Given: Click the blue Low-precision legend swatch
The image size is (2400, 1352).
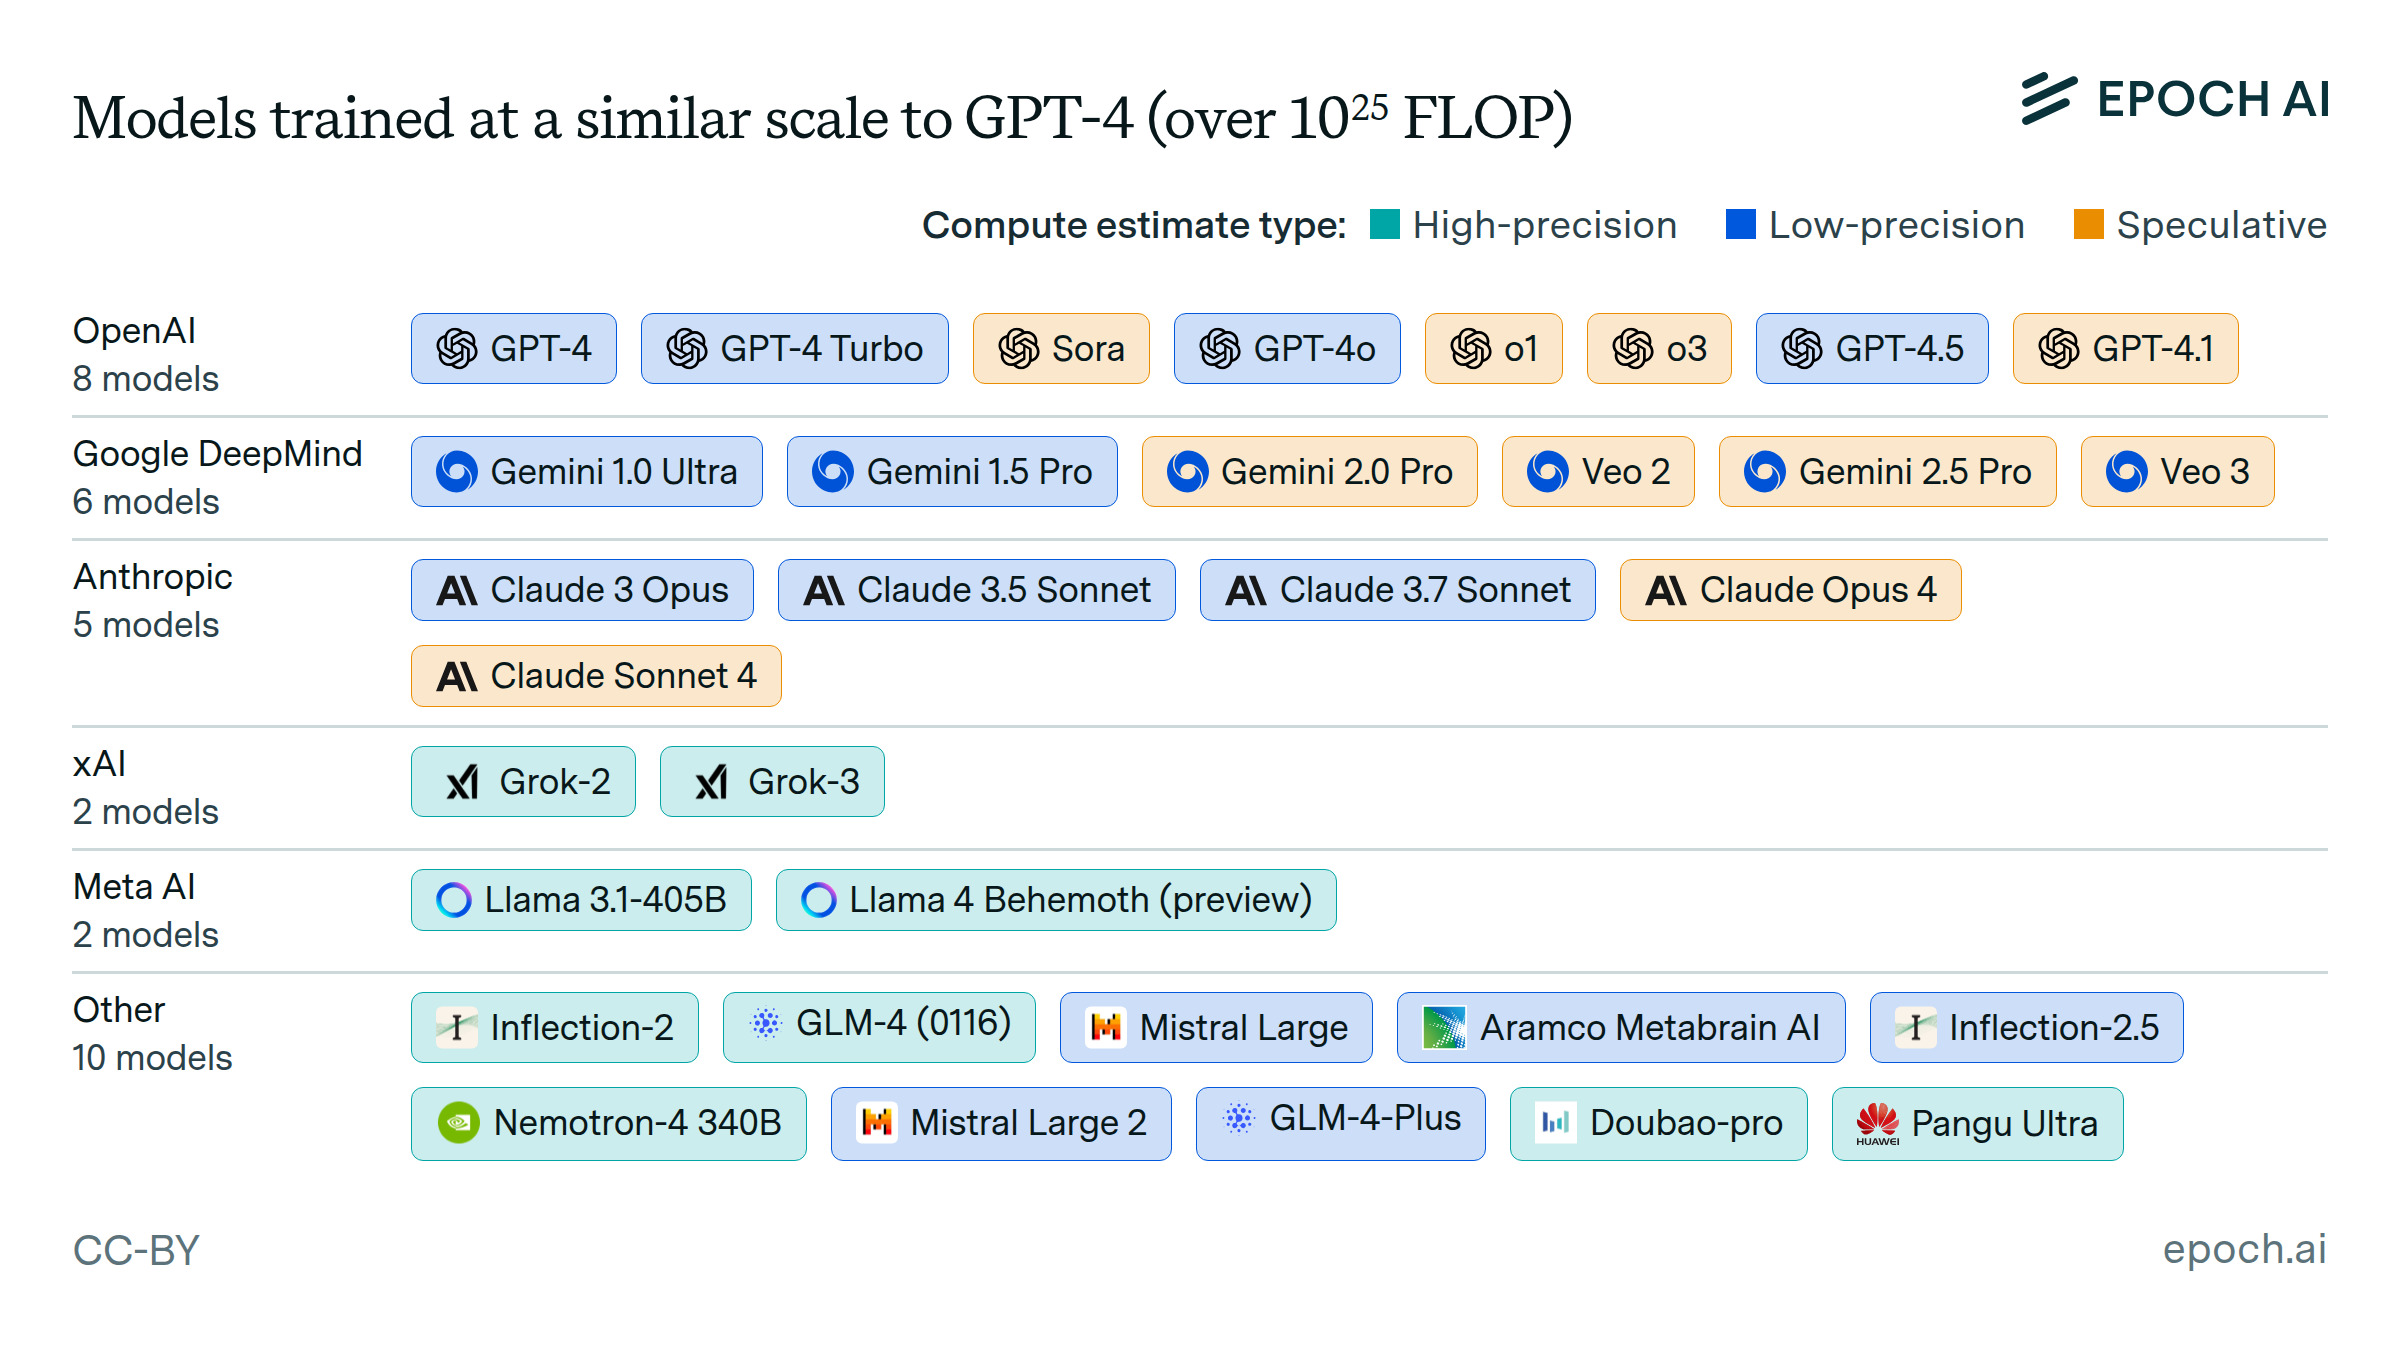Looking at the screenshot, I should pyautogui.click(x=1740, y=225).
